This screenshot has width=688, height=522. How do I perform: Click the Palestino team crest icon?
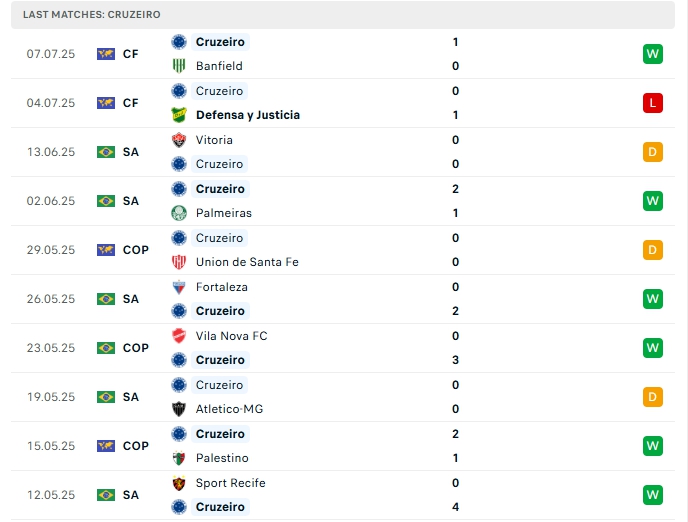click(179, 458)
